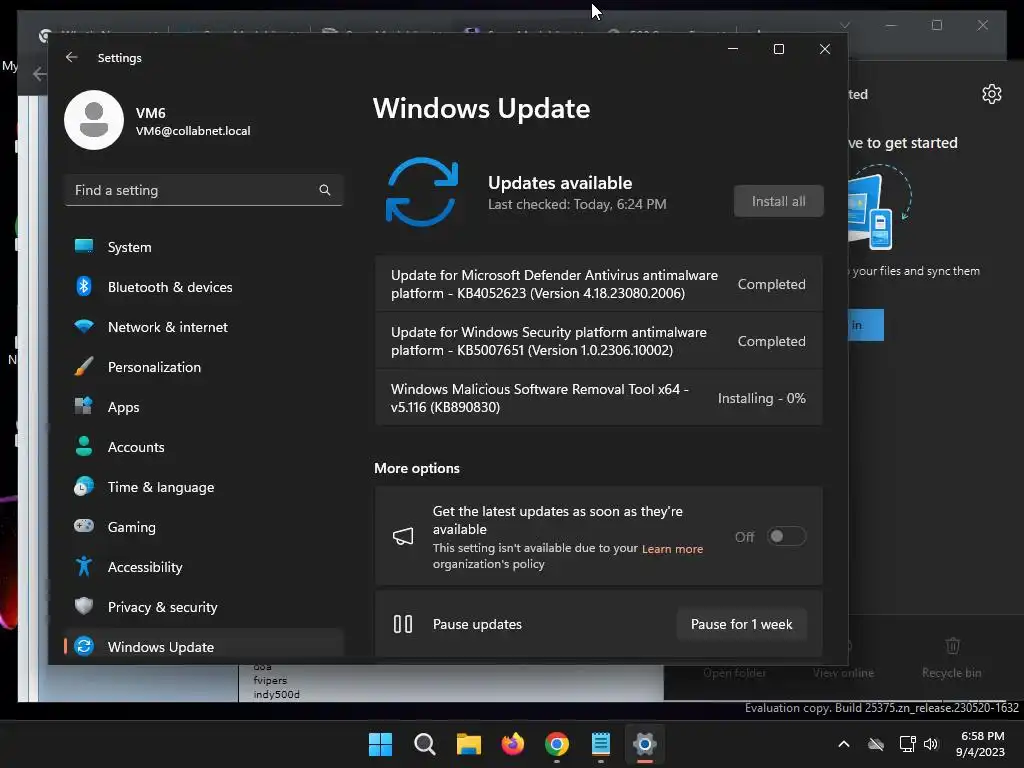Click the Accounts person icon
This screenshot has height=768, width=1024.
coord(84,446)
